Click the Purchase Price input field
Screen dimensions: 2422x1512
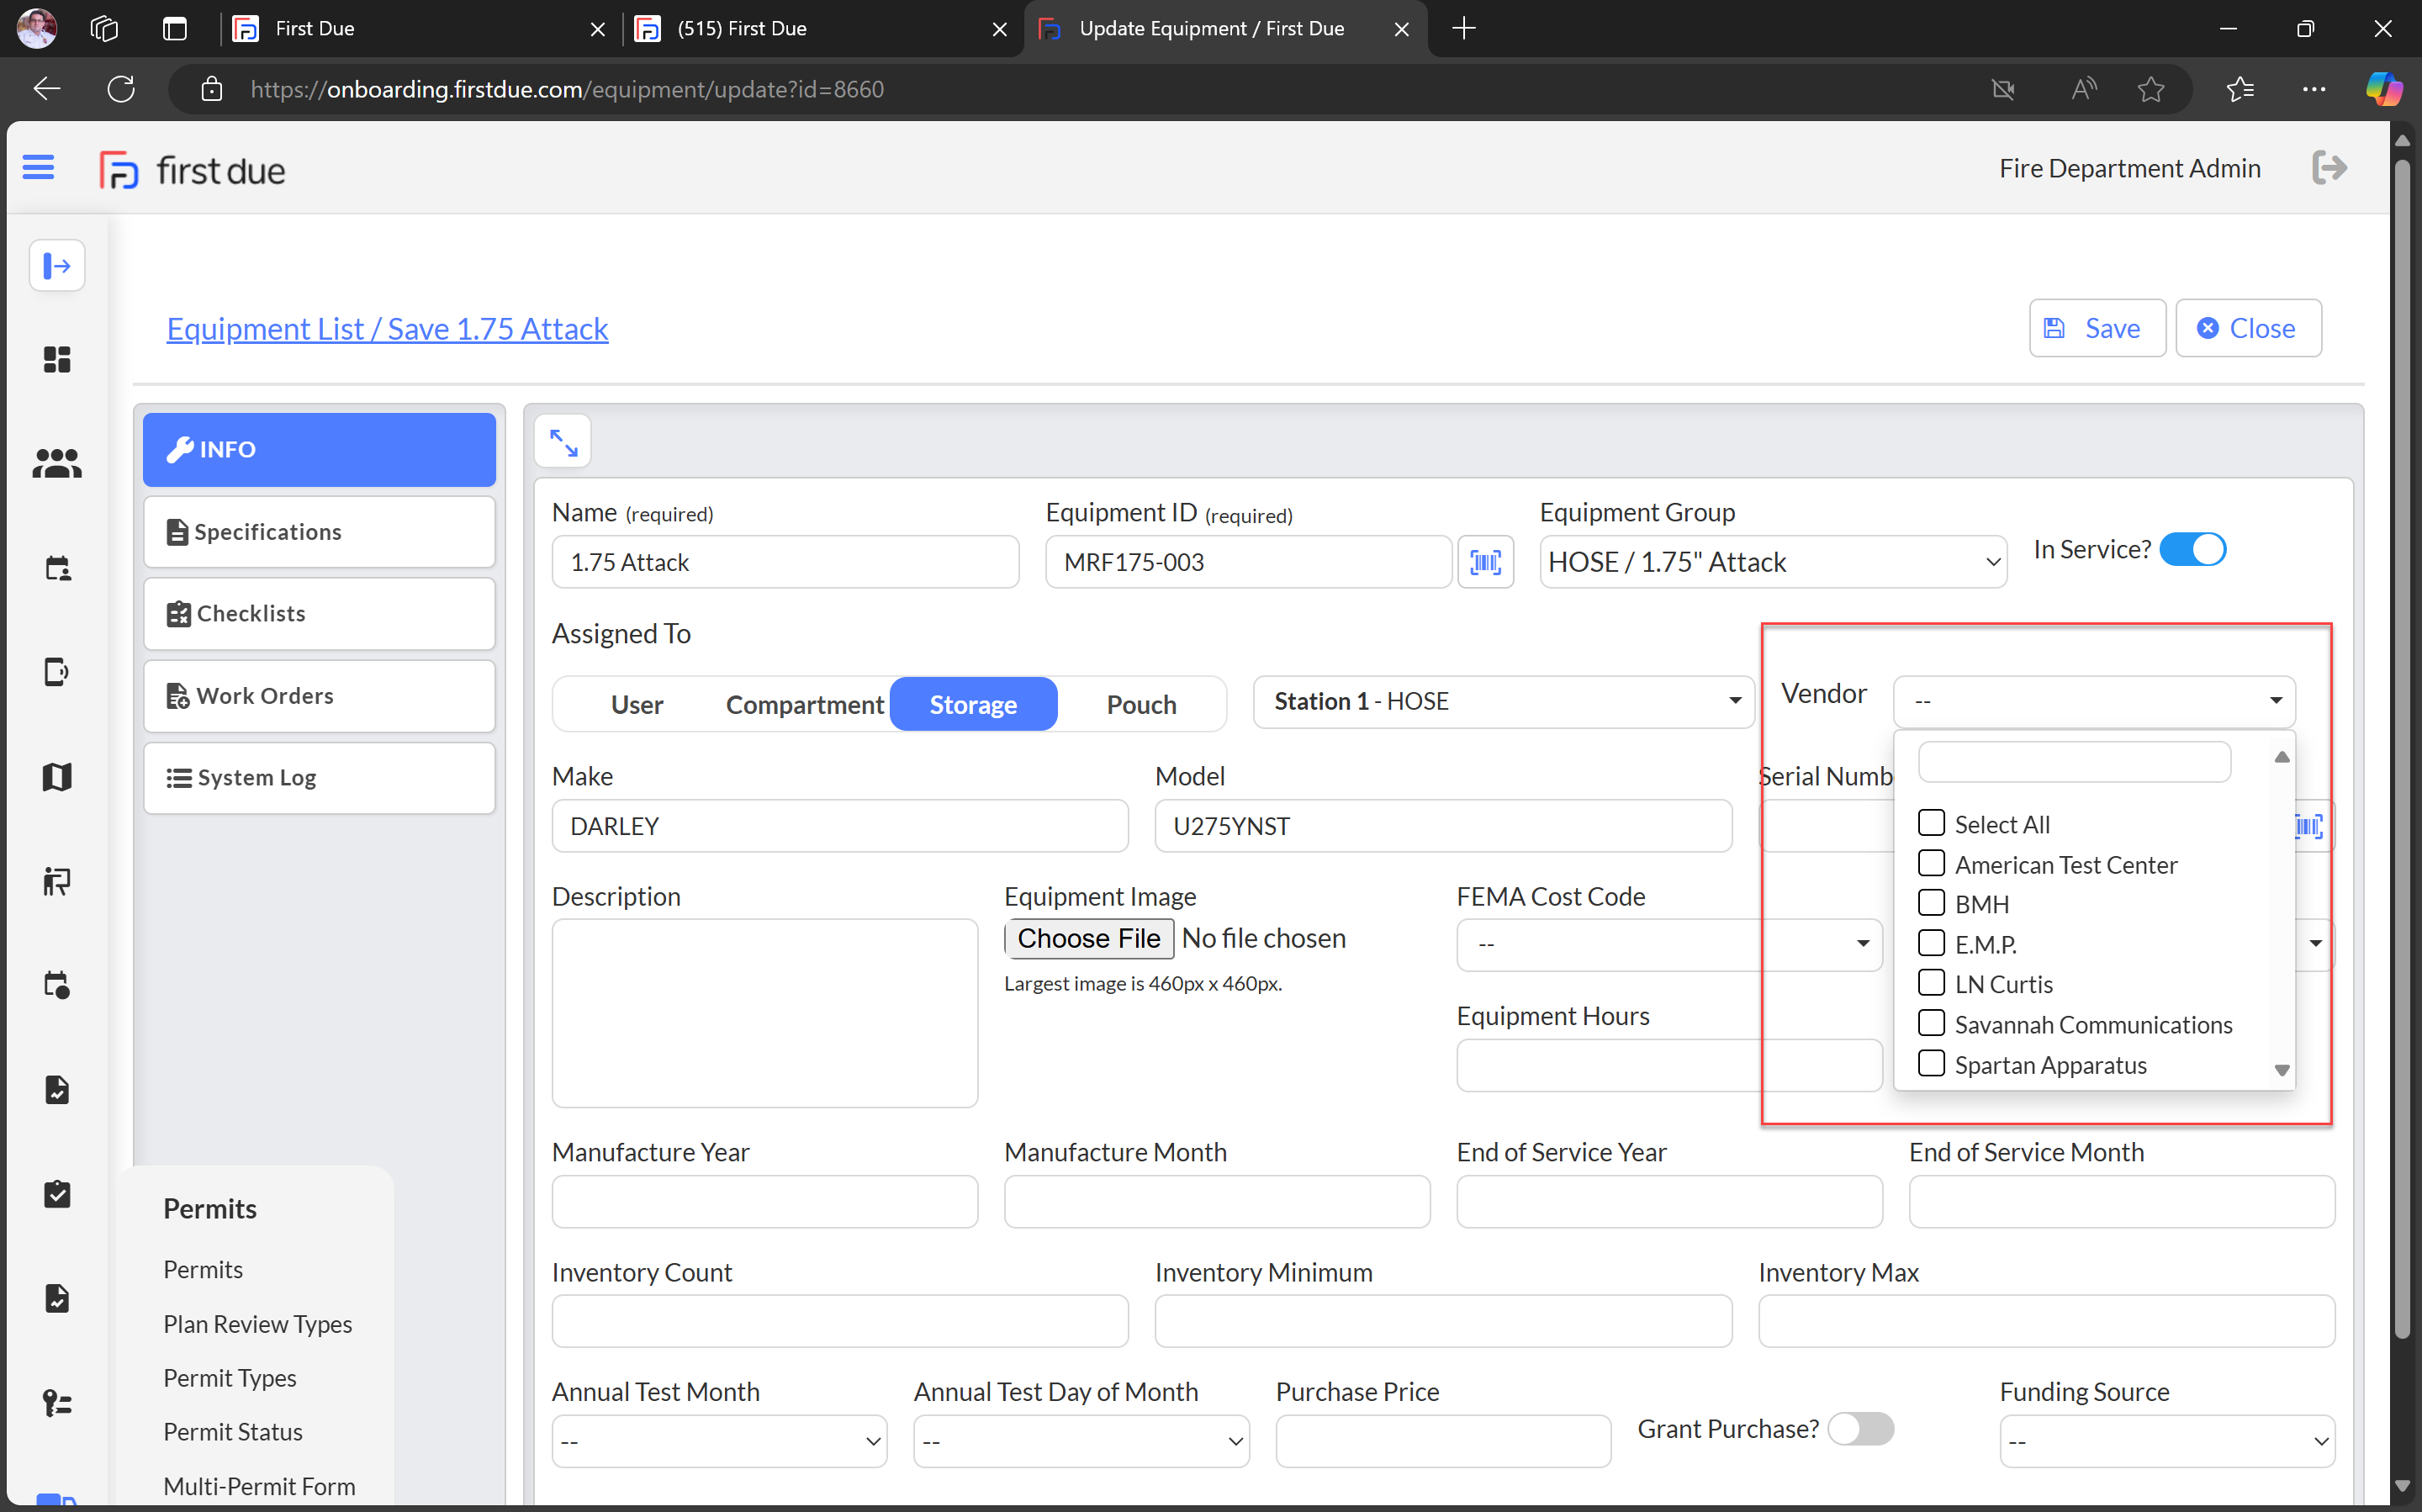[x=1443, y=1441]
